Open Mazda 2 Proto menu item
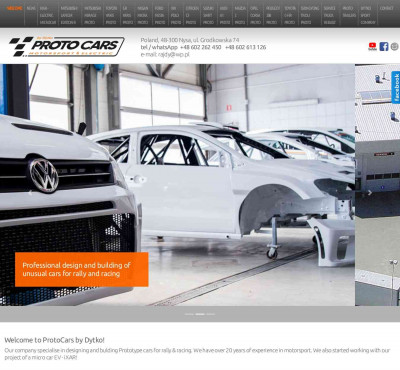Screen dimensions: 400x370 [240, 15]
